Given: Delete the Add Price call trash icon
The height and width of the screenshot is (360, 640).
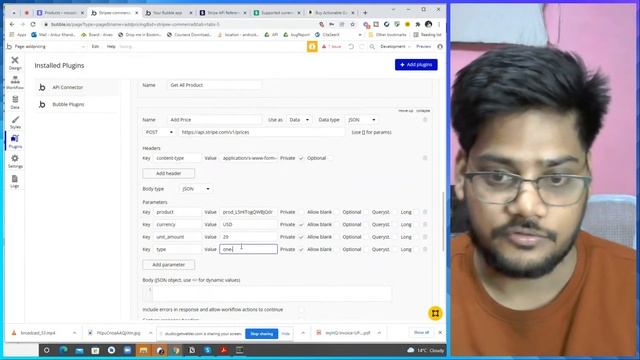Looking at the screenshot, I should click(425, 120).
